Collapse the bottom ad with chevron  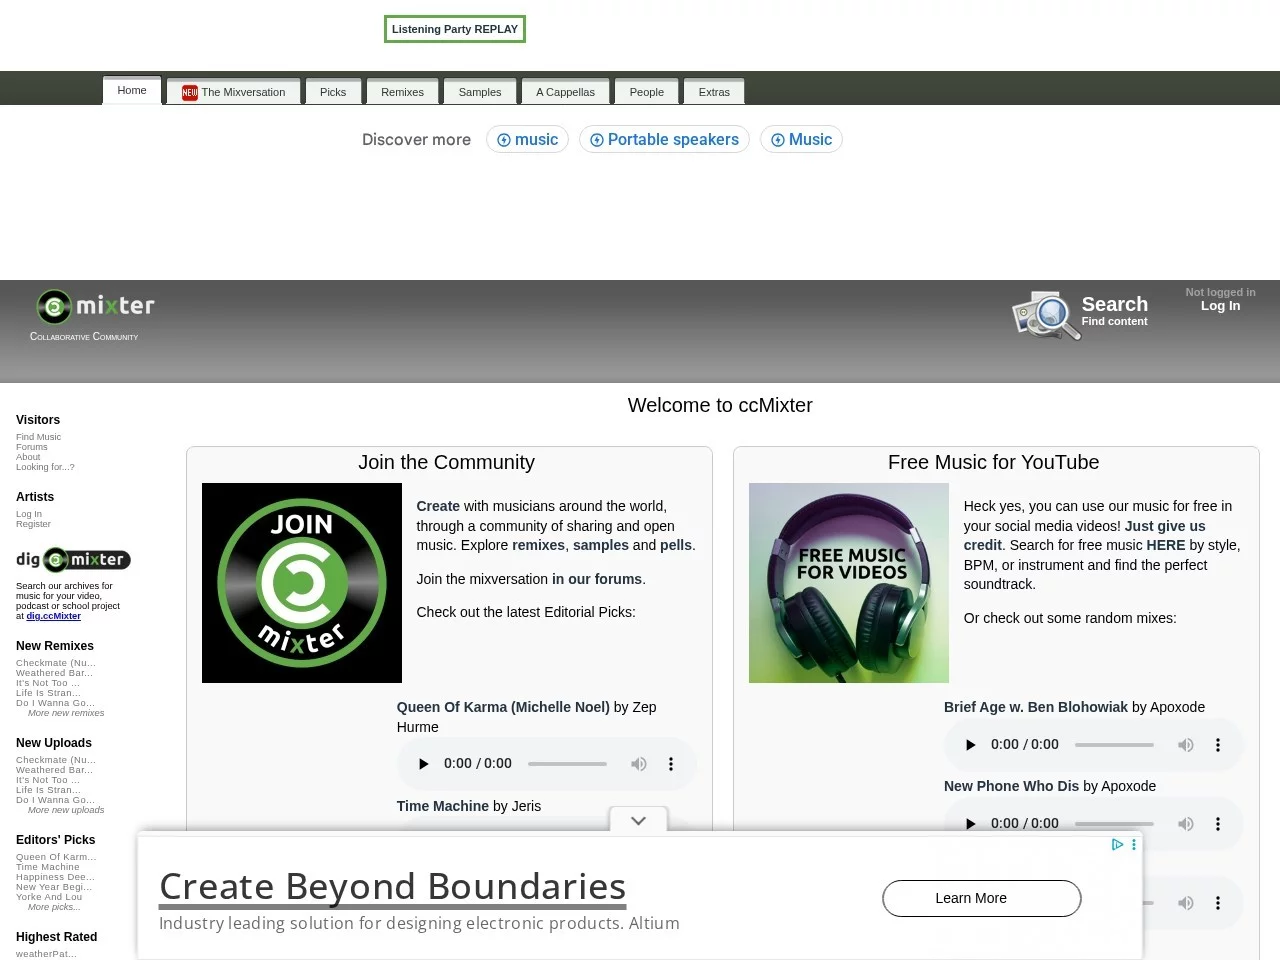point(638,821)
